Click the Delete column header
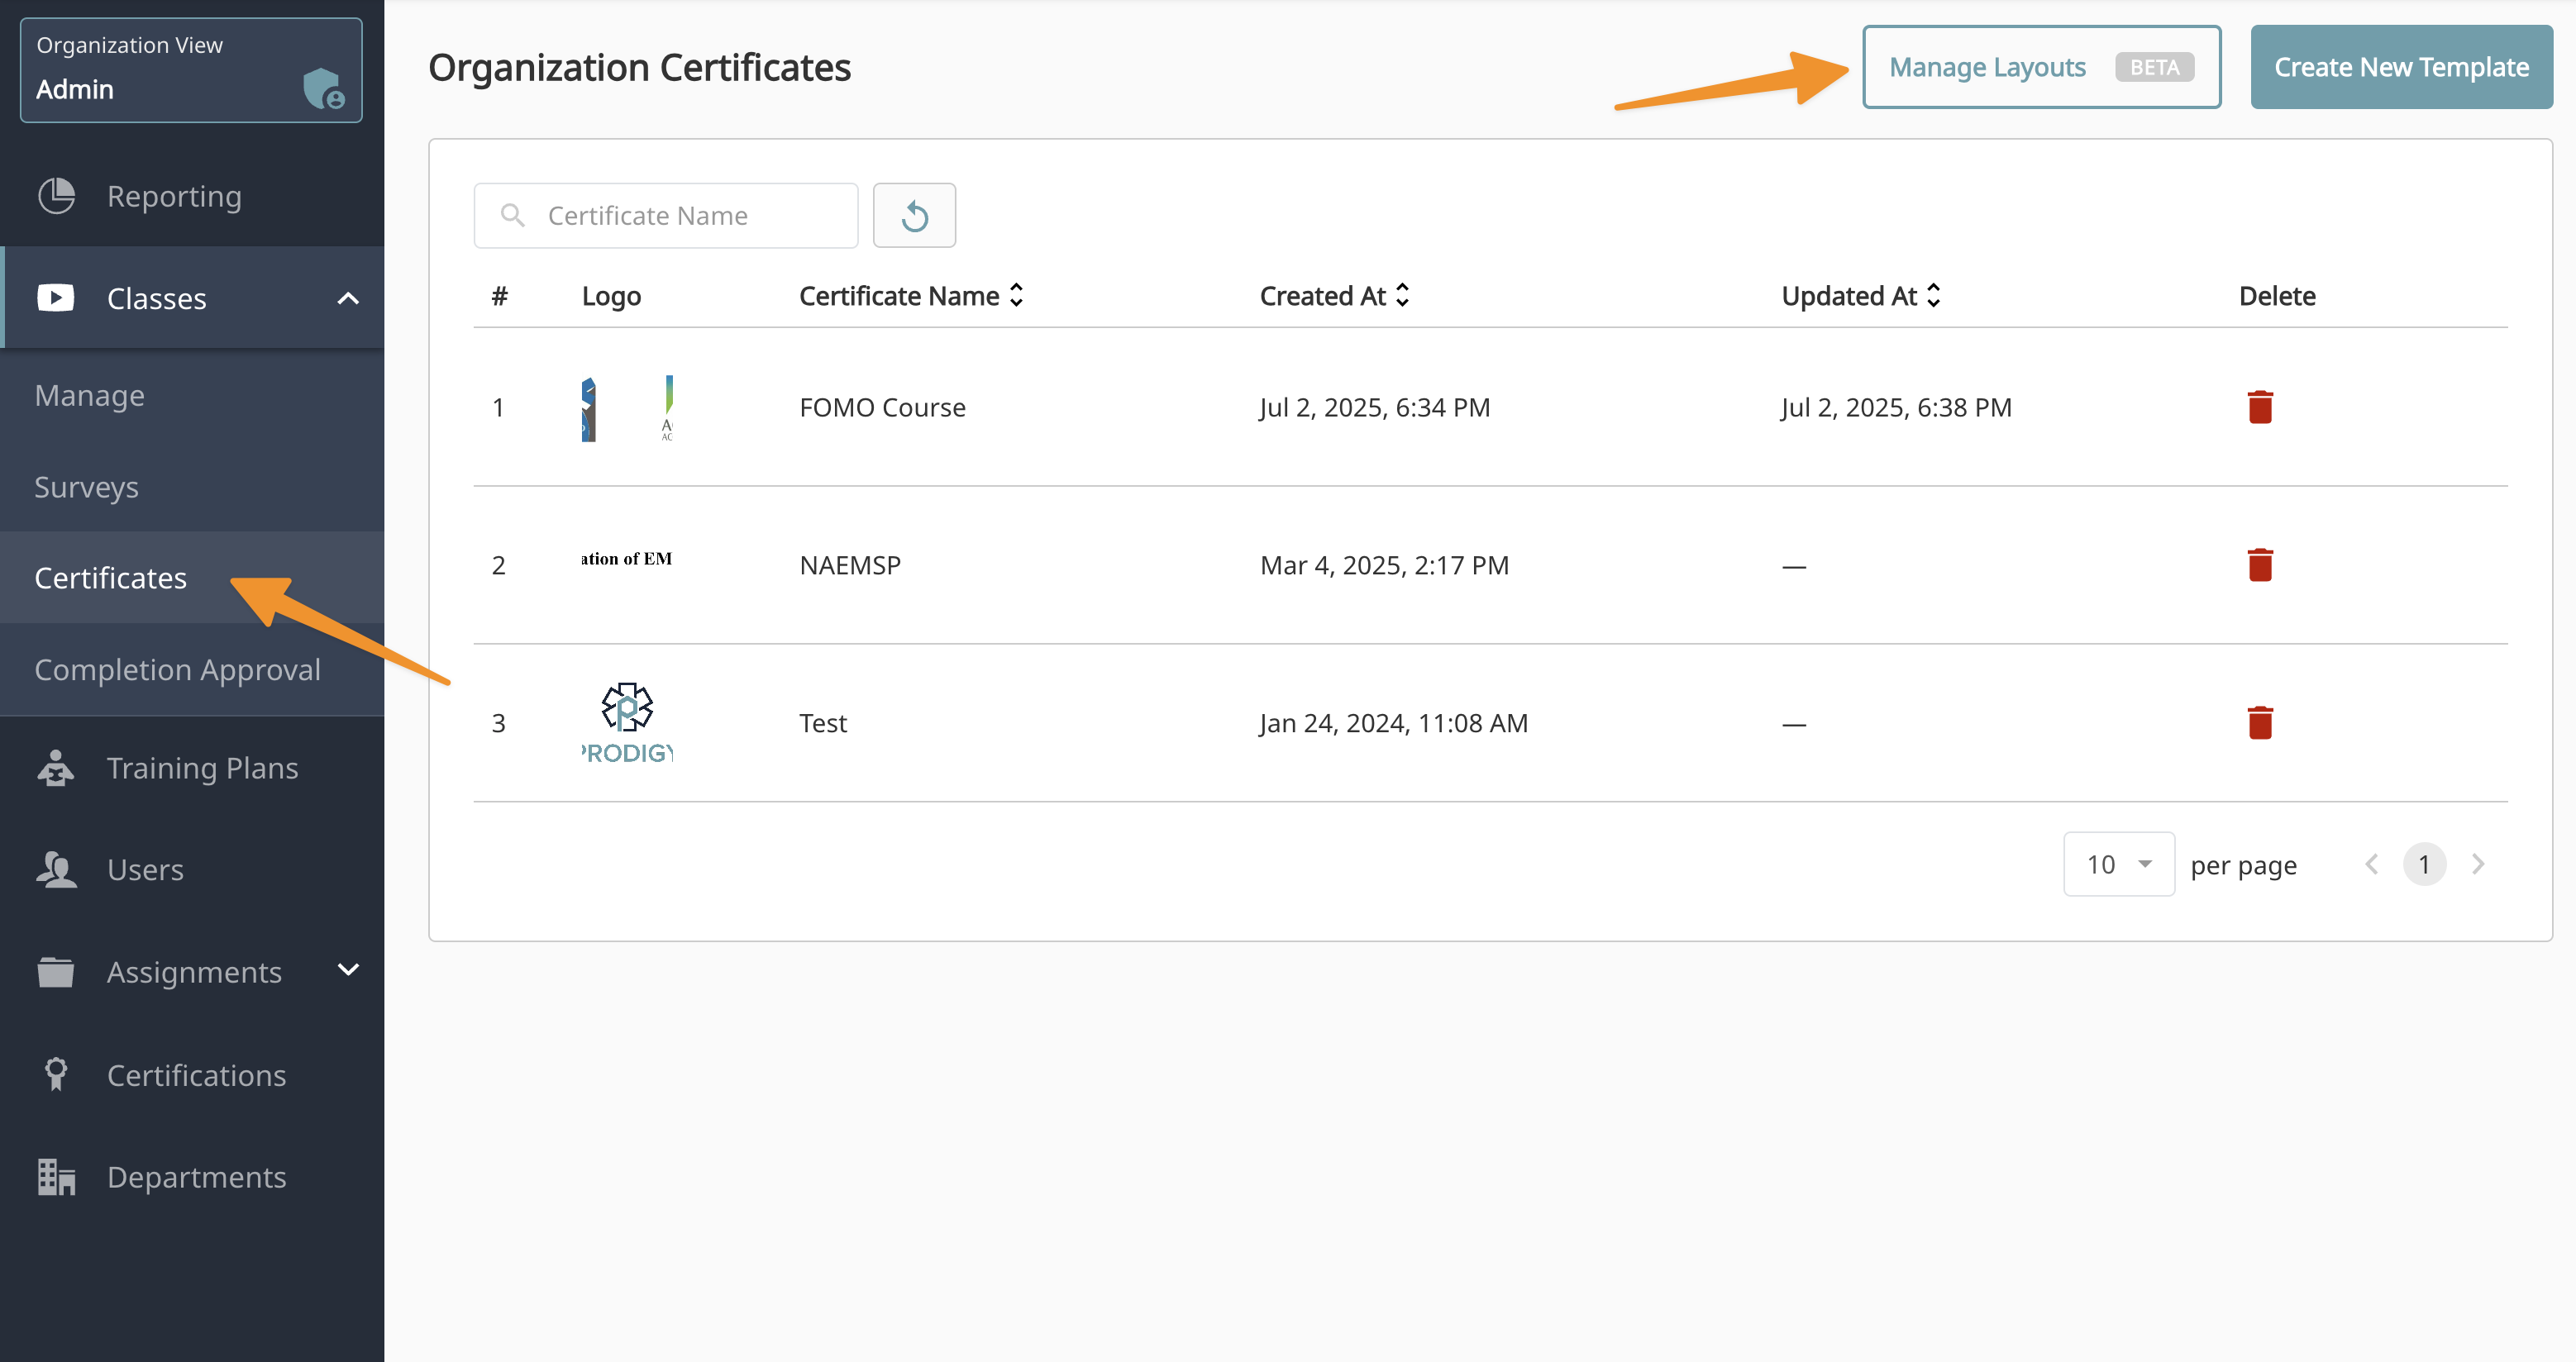This screenshot has width=2576, height=1362. pos(2277,296)
